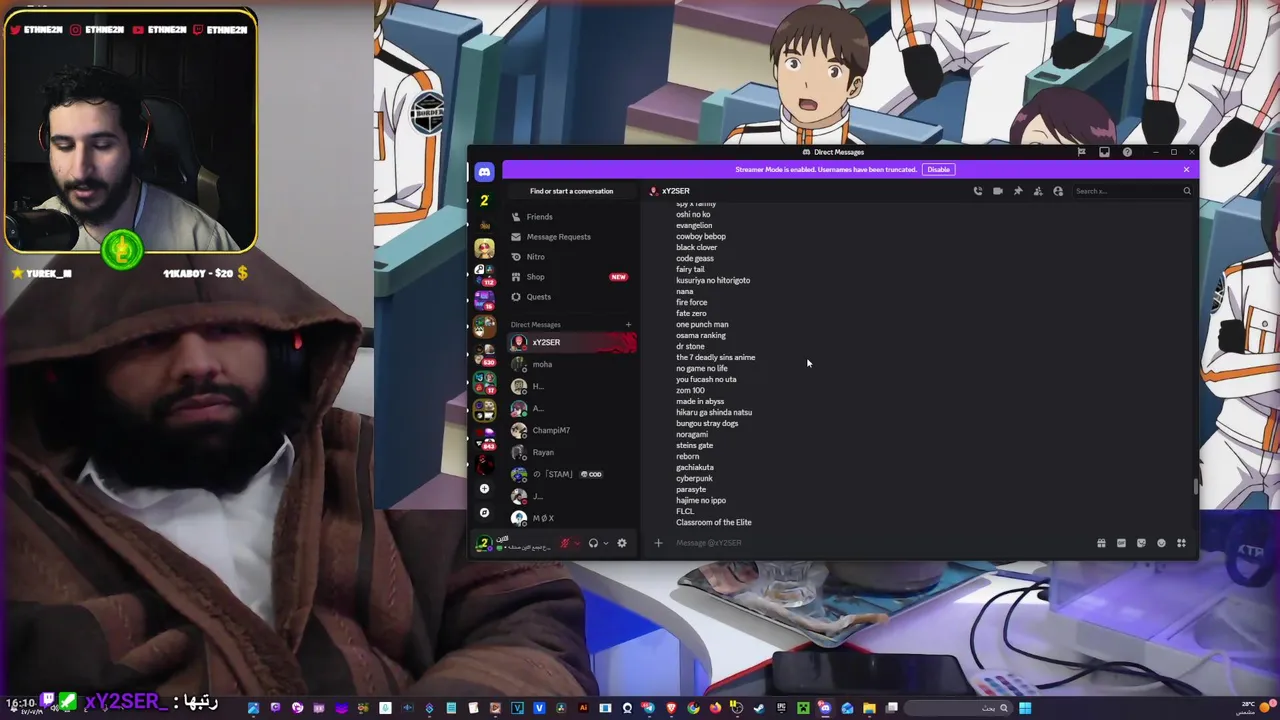The width and height of the screenshot is (1280, 720).
Task: Open the Windows Start button on taskbar
Action: point(1025,708)
